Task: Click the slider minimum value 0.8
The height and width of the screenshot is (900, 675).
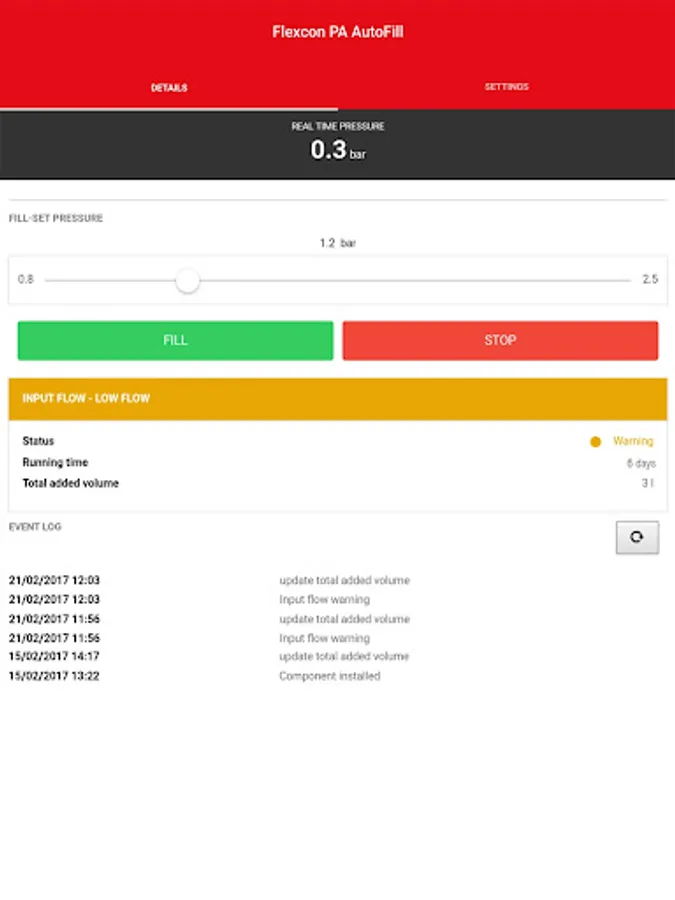Action: tap(26, 280)
